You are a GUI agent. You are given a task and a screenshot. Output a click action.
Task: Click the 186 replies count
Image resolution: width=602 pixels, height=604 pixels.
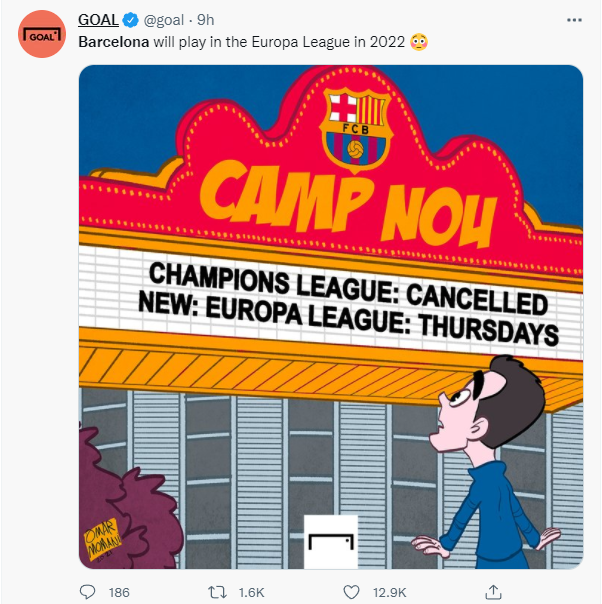pyautogui.click(x=119, y=592)
